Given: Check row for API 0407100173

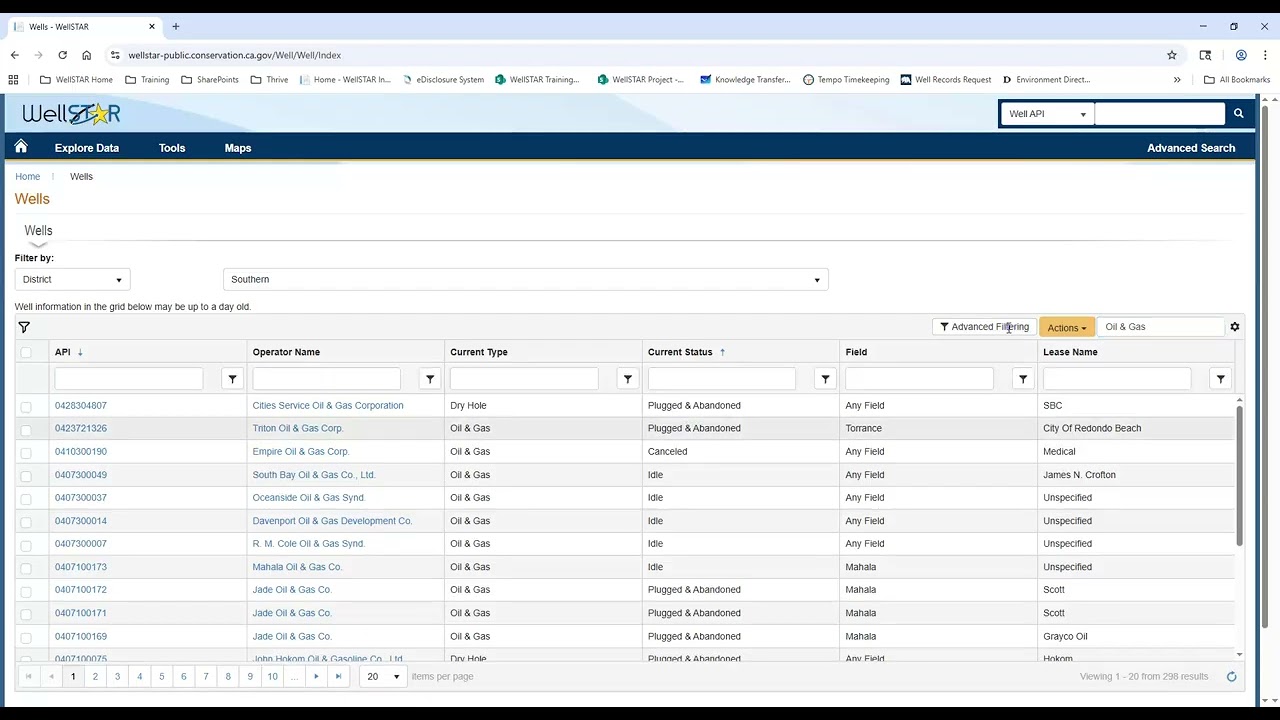Looking at the screenshot, I should pos(26,567).
